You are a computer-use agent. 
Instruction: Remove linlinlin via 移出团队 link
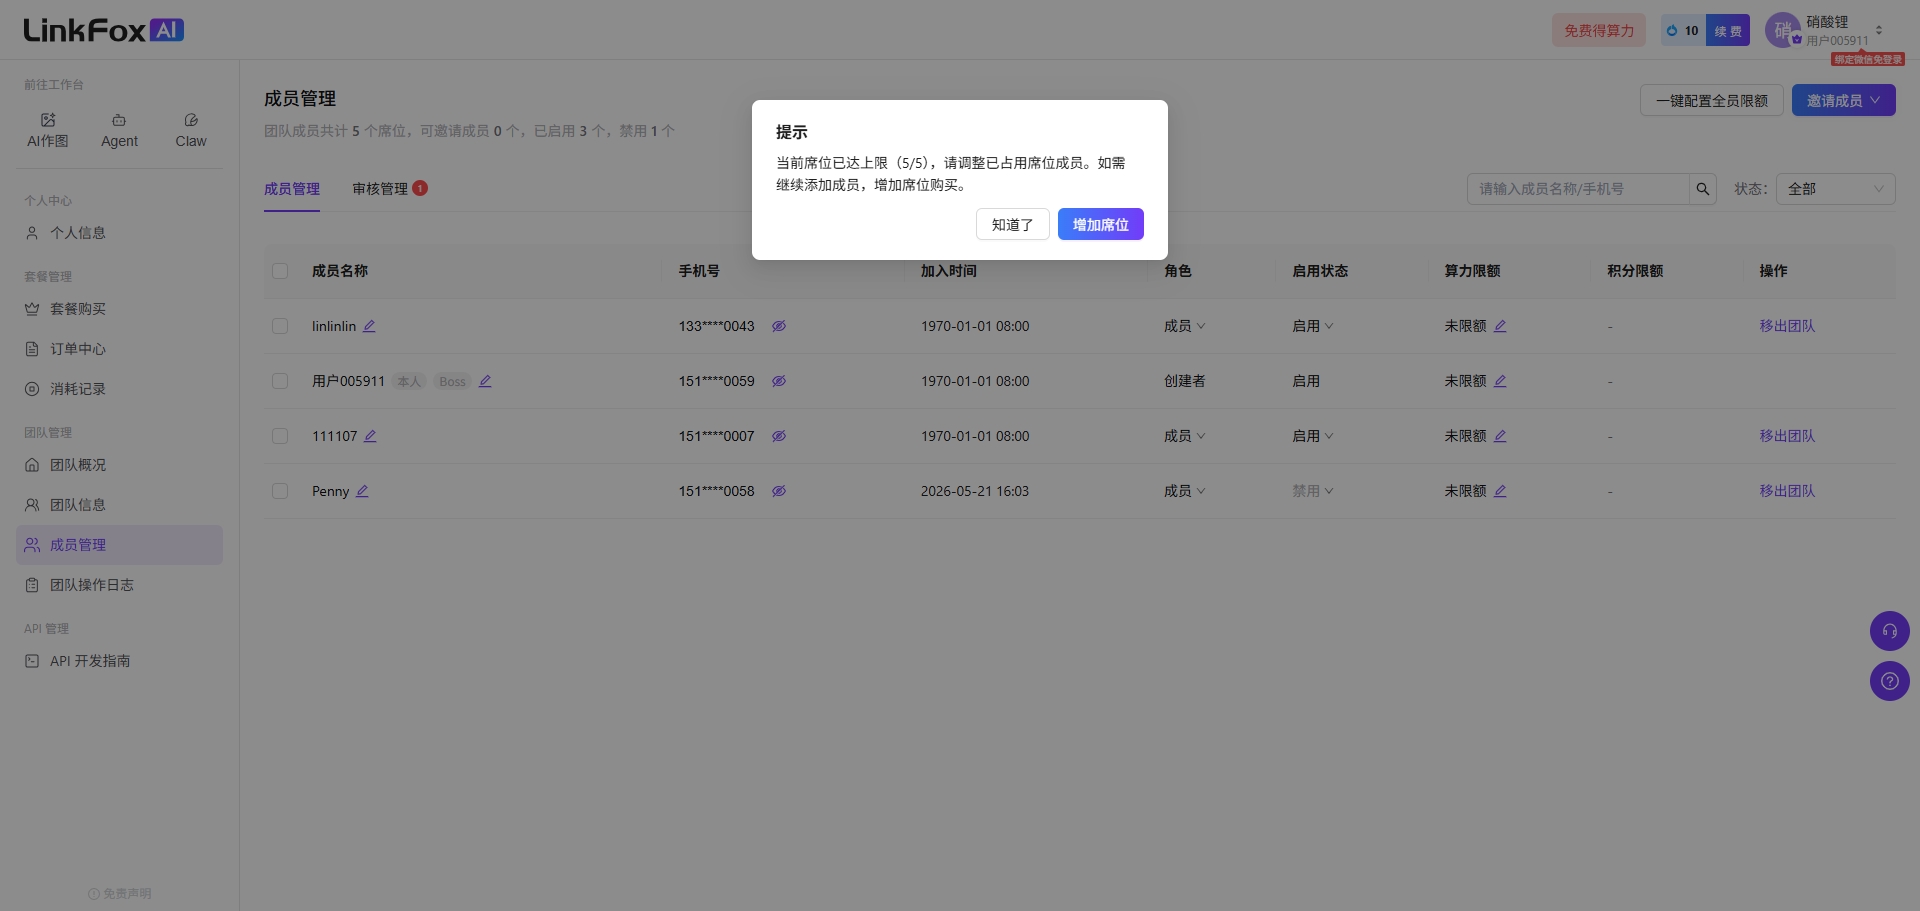(1787, 326)
